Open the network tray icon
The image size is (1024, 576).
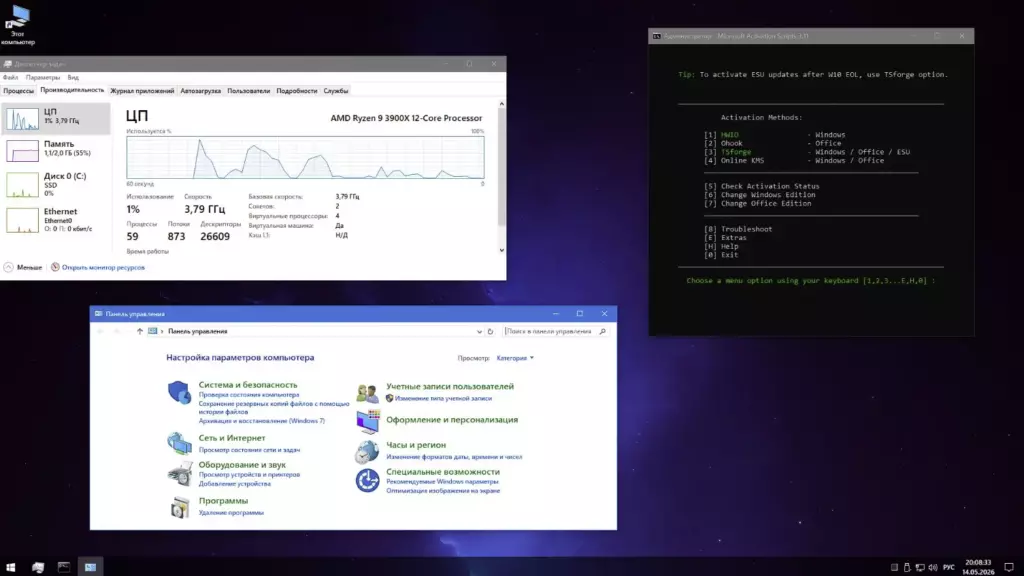tap(920, 567)
